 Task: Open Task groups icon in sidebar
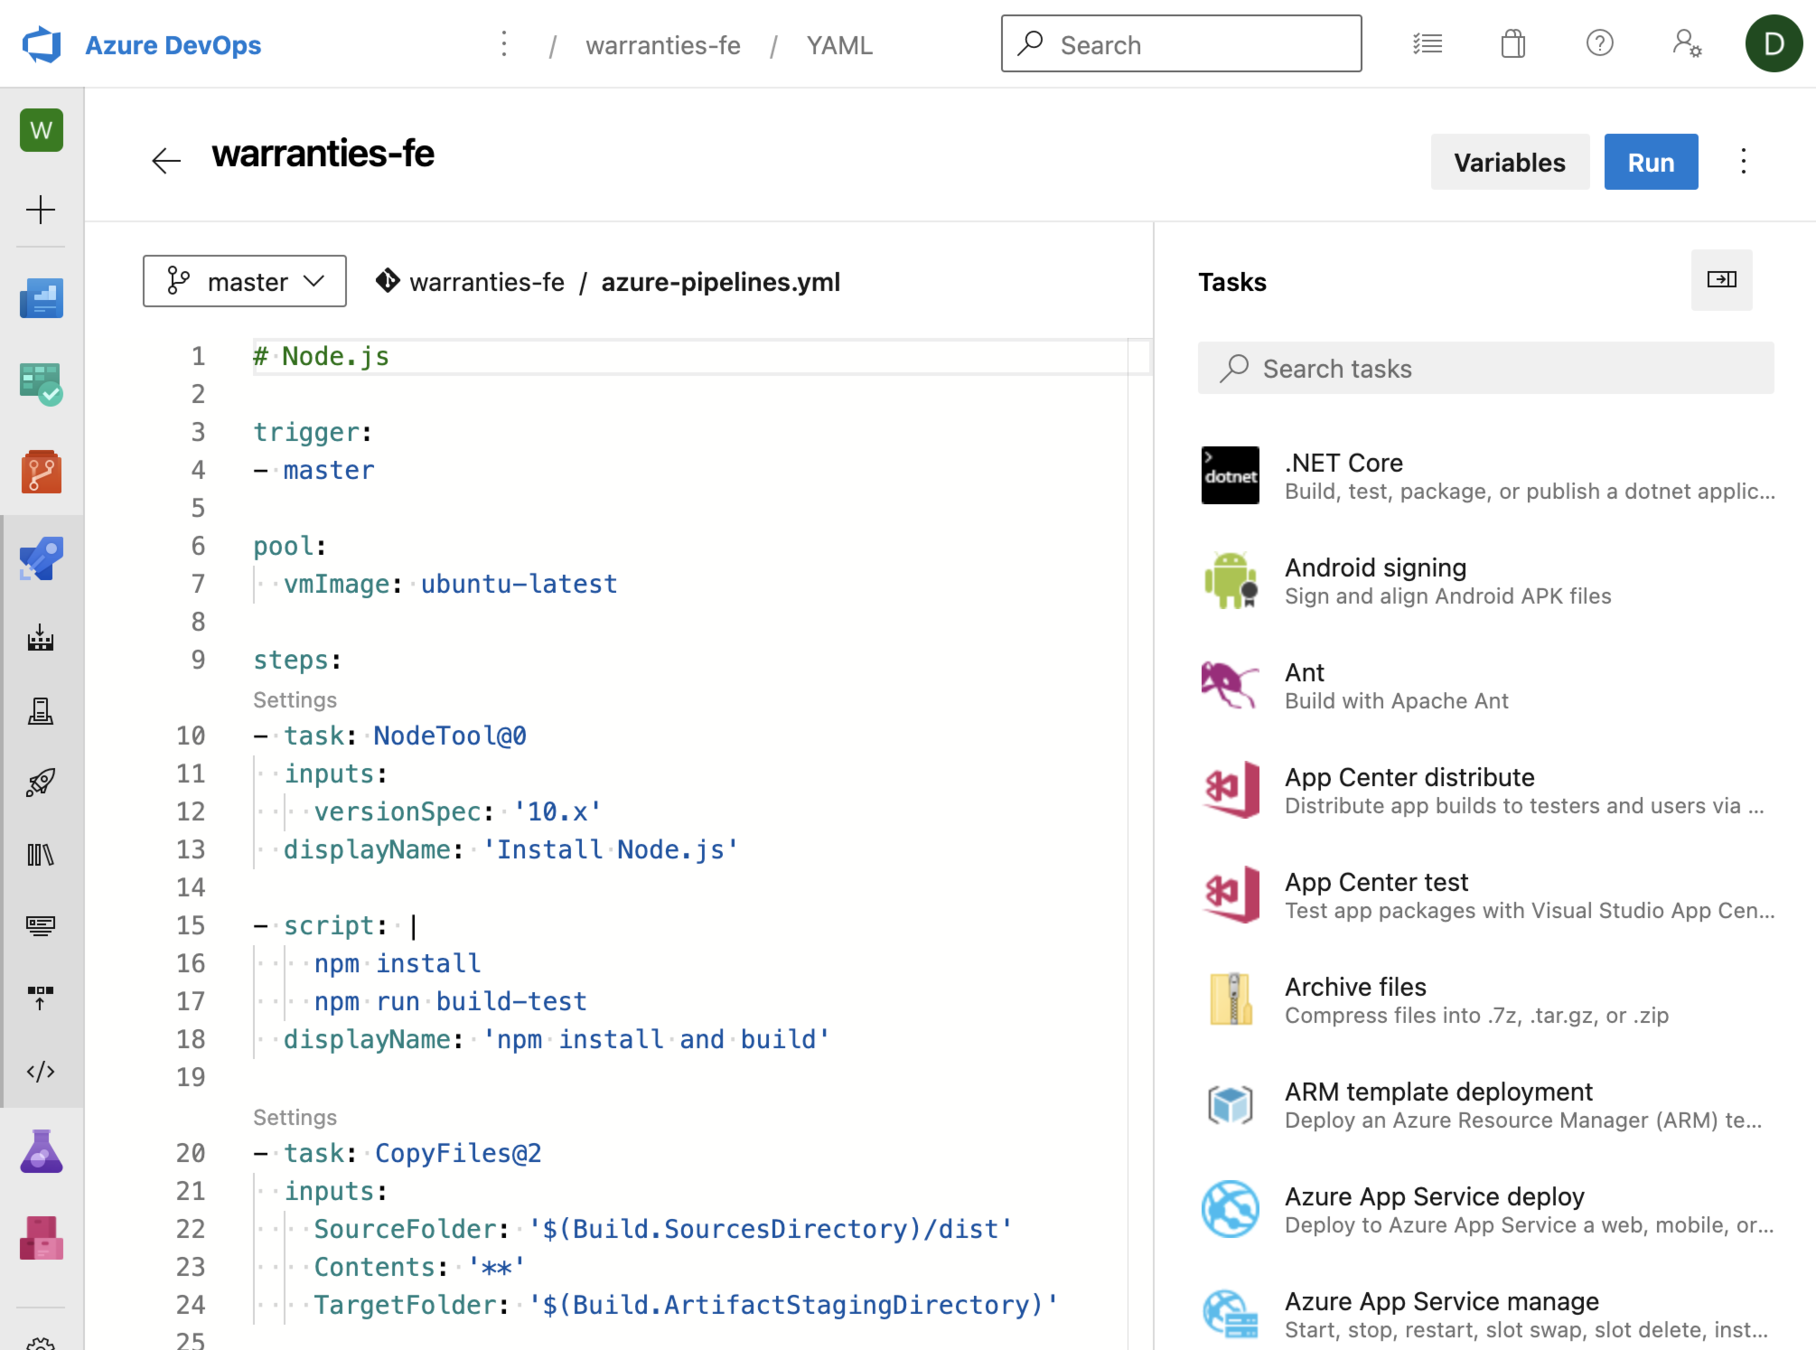point(41,925)
